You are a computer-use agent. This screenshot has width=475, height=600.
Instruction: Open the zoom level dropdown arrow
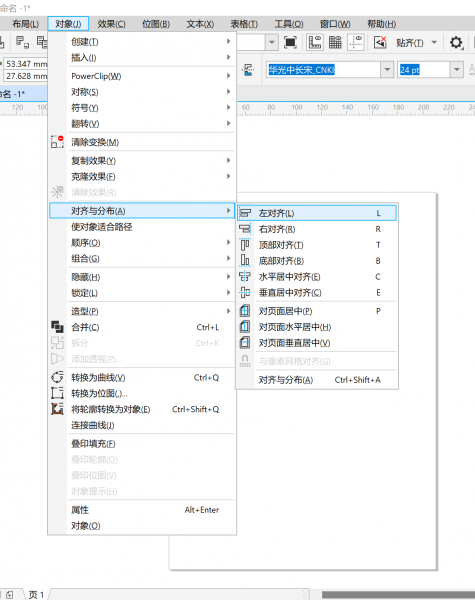pos(272,42)
